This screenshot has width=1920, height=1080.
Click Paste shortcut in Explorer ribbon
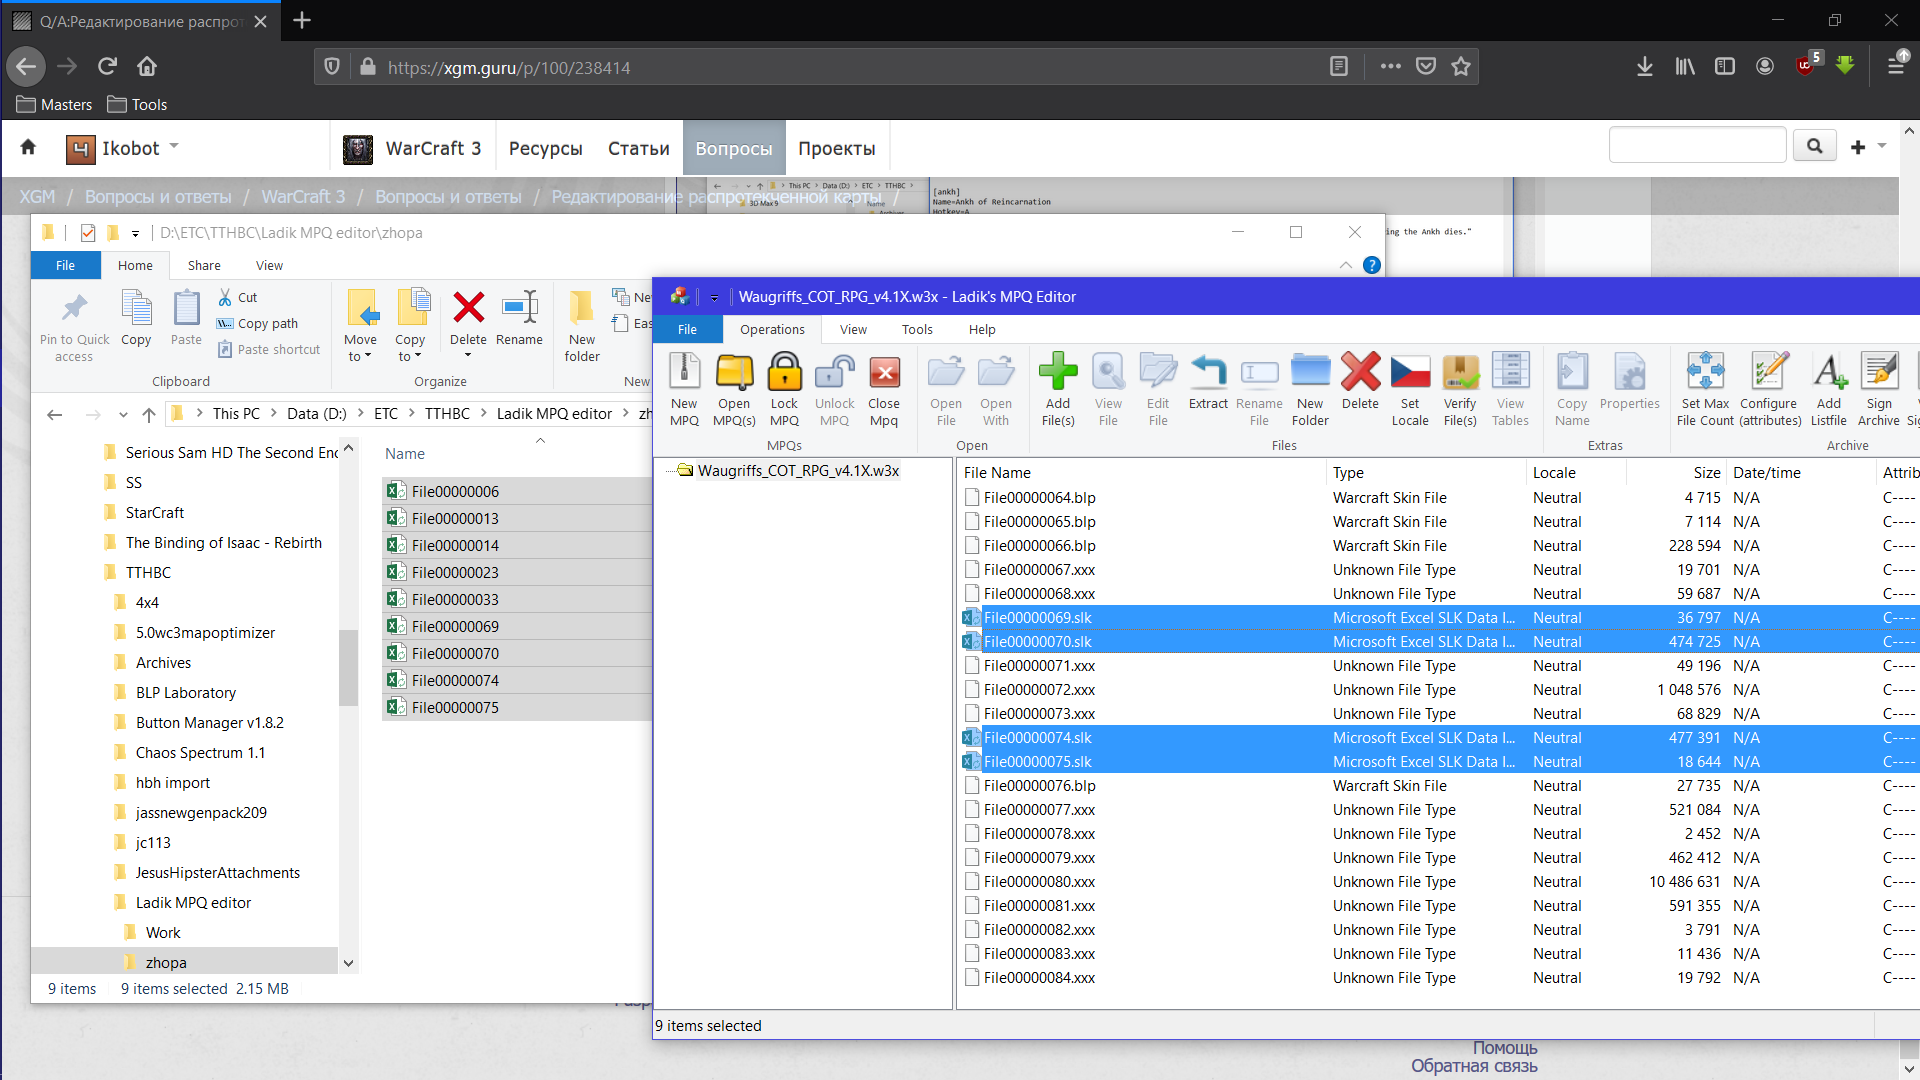[x=269, y=349]
